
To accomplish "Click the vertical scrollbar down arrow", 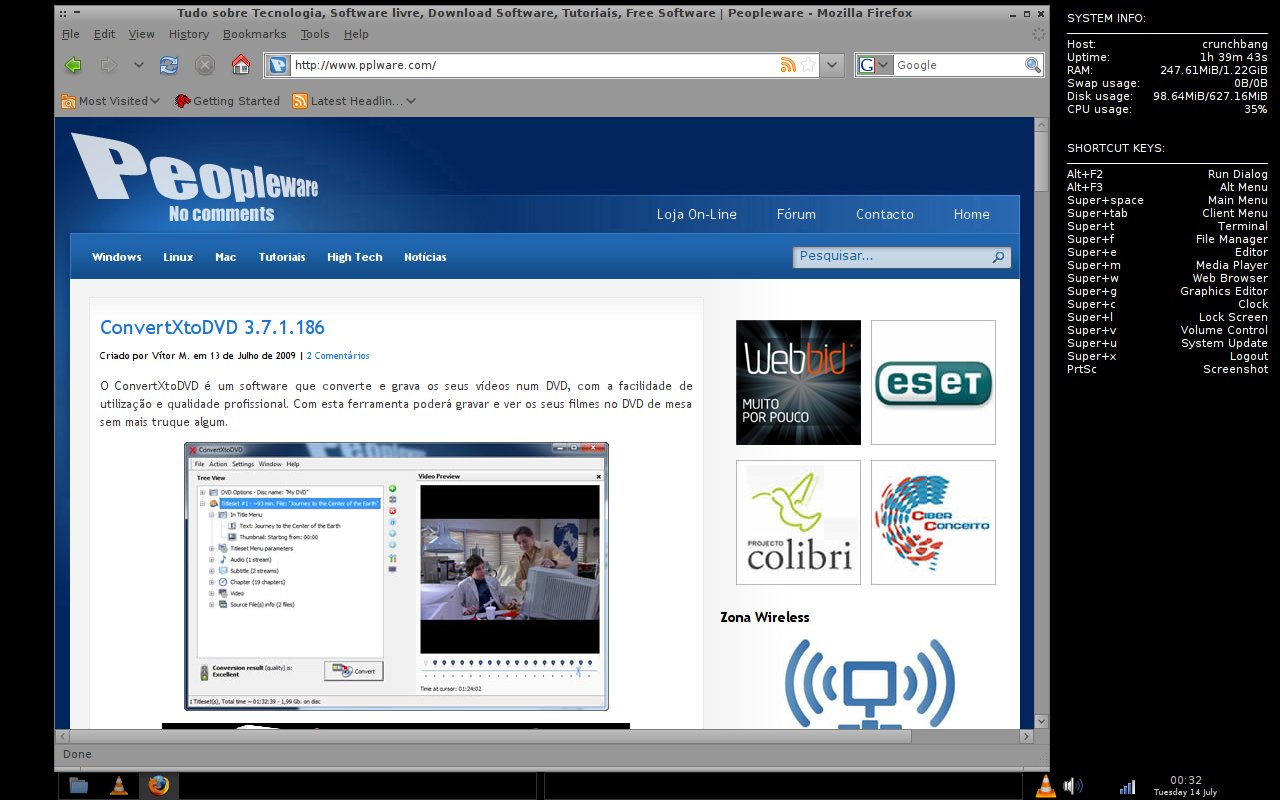I will click(1041, 720).
